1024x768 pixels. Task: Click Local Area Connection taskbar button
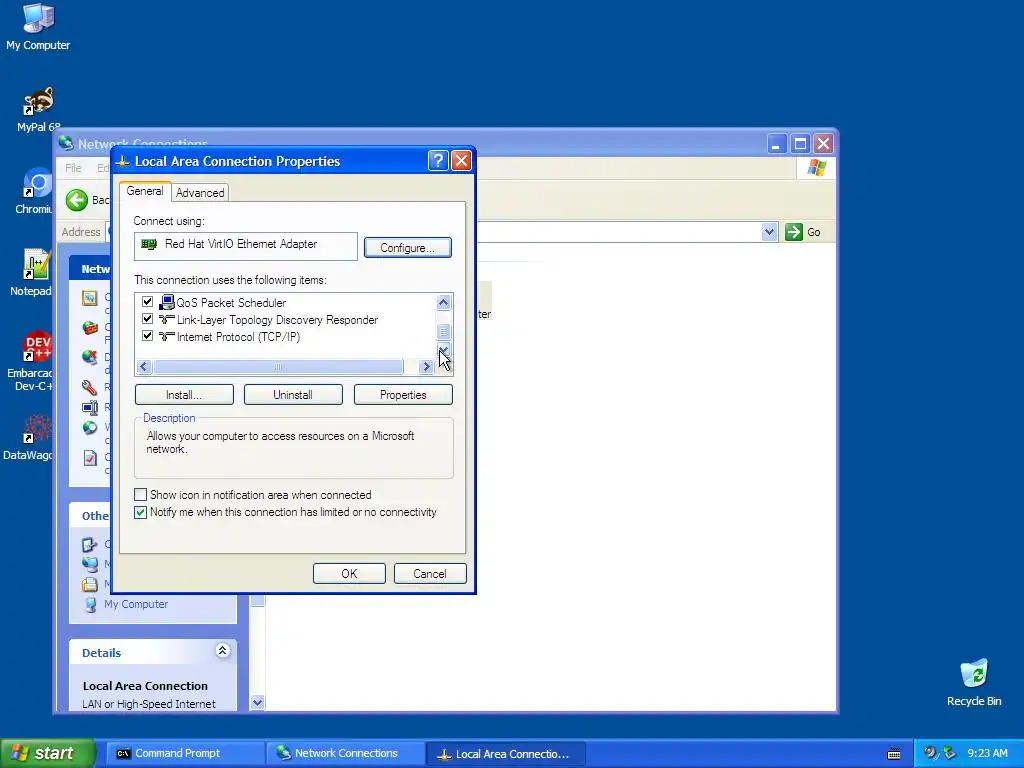click(x=505, y=754)
